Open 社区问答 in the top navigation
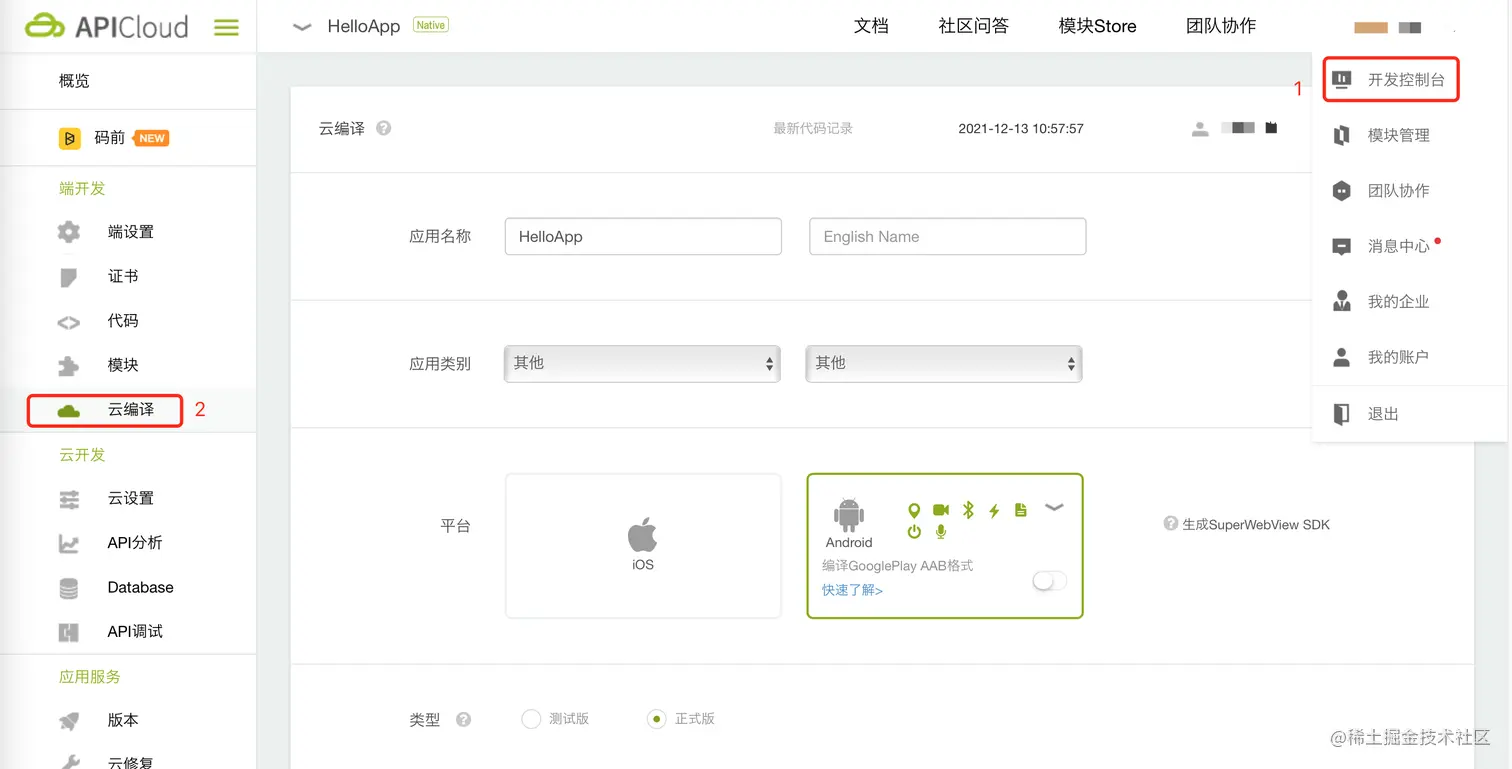 (972, 26)
